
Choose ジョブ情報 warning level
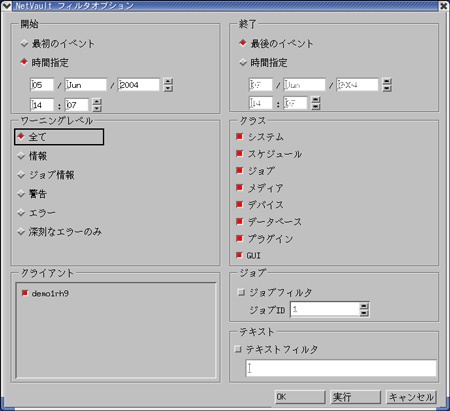[x=21, y=175]
